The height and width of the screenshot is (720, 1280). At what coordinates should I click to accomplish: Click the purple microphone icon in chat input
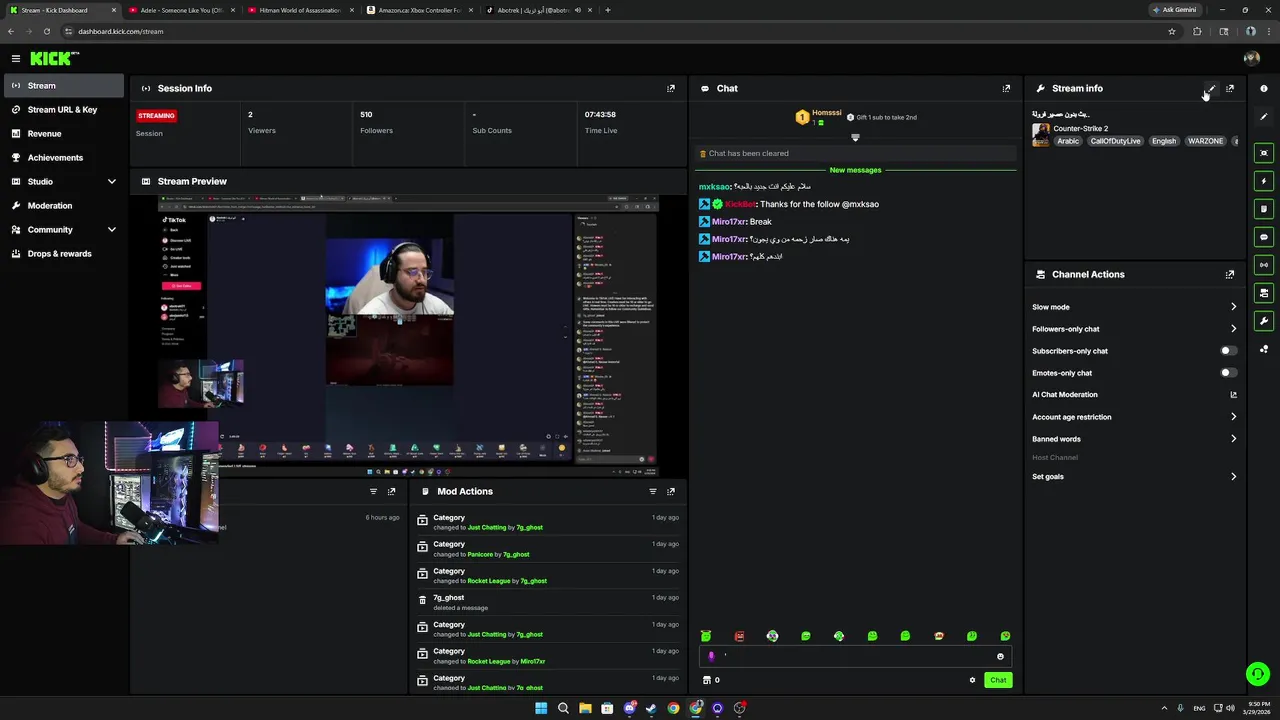(x=711, y=656)
